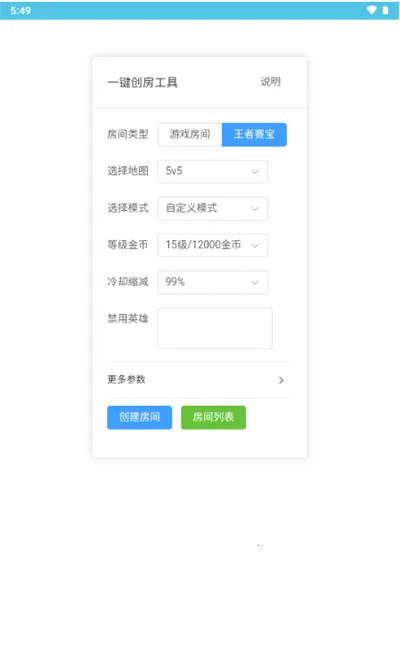The image size is (400, 645).
Task: Click the right arrow beside 更多参数
Action: pos(281,380)
